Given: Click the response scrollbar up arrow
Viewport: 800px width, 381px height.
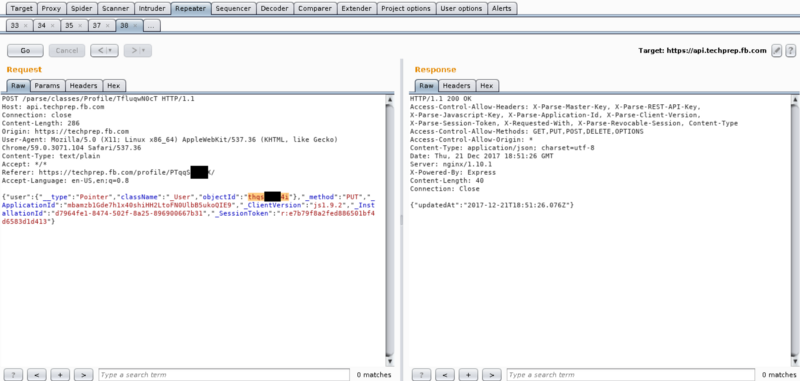Looking at the screenshot, I should click(x=794, y=99).
